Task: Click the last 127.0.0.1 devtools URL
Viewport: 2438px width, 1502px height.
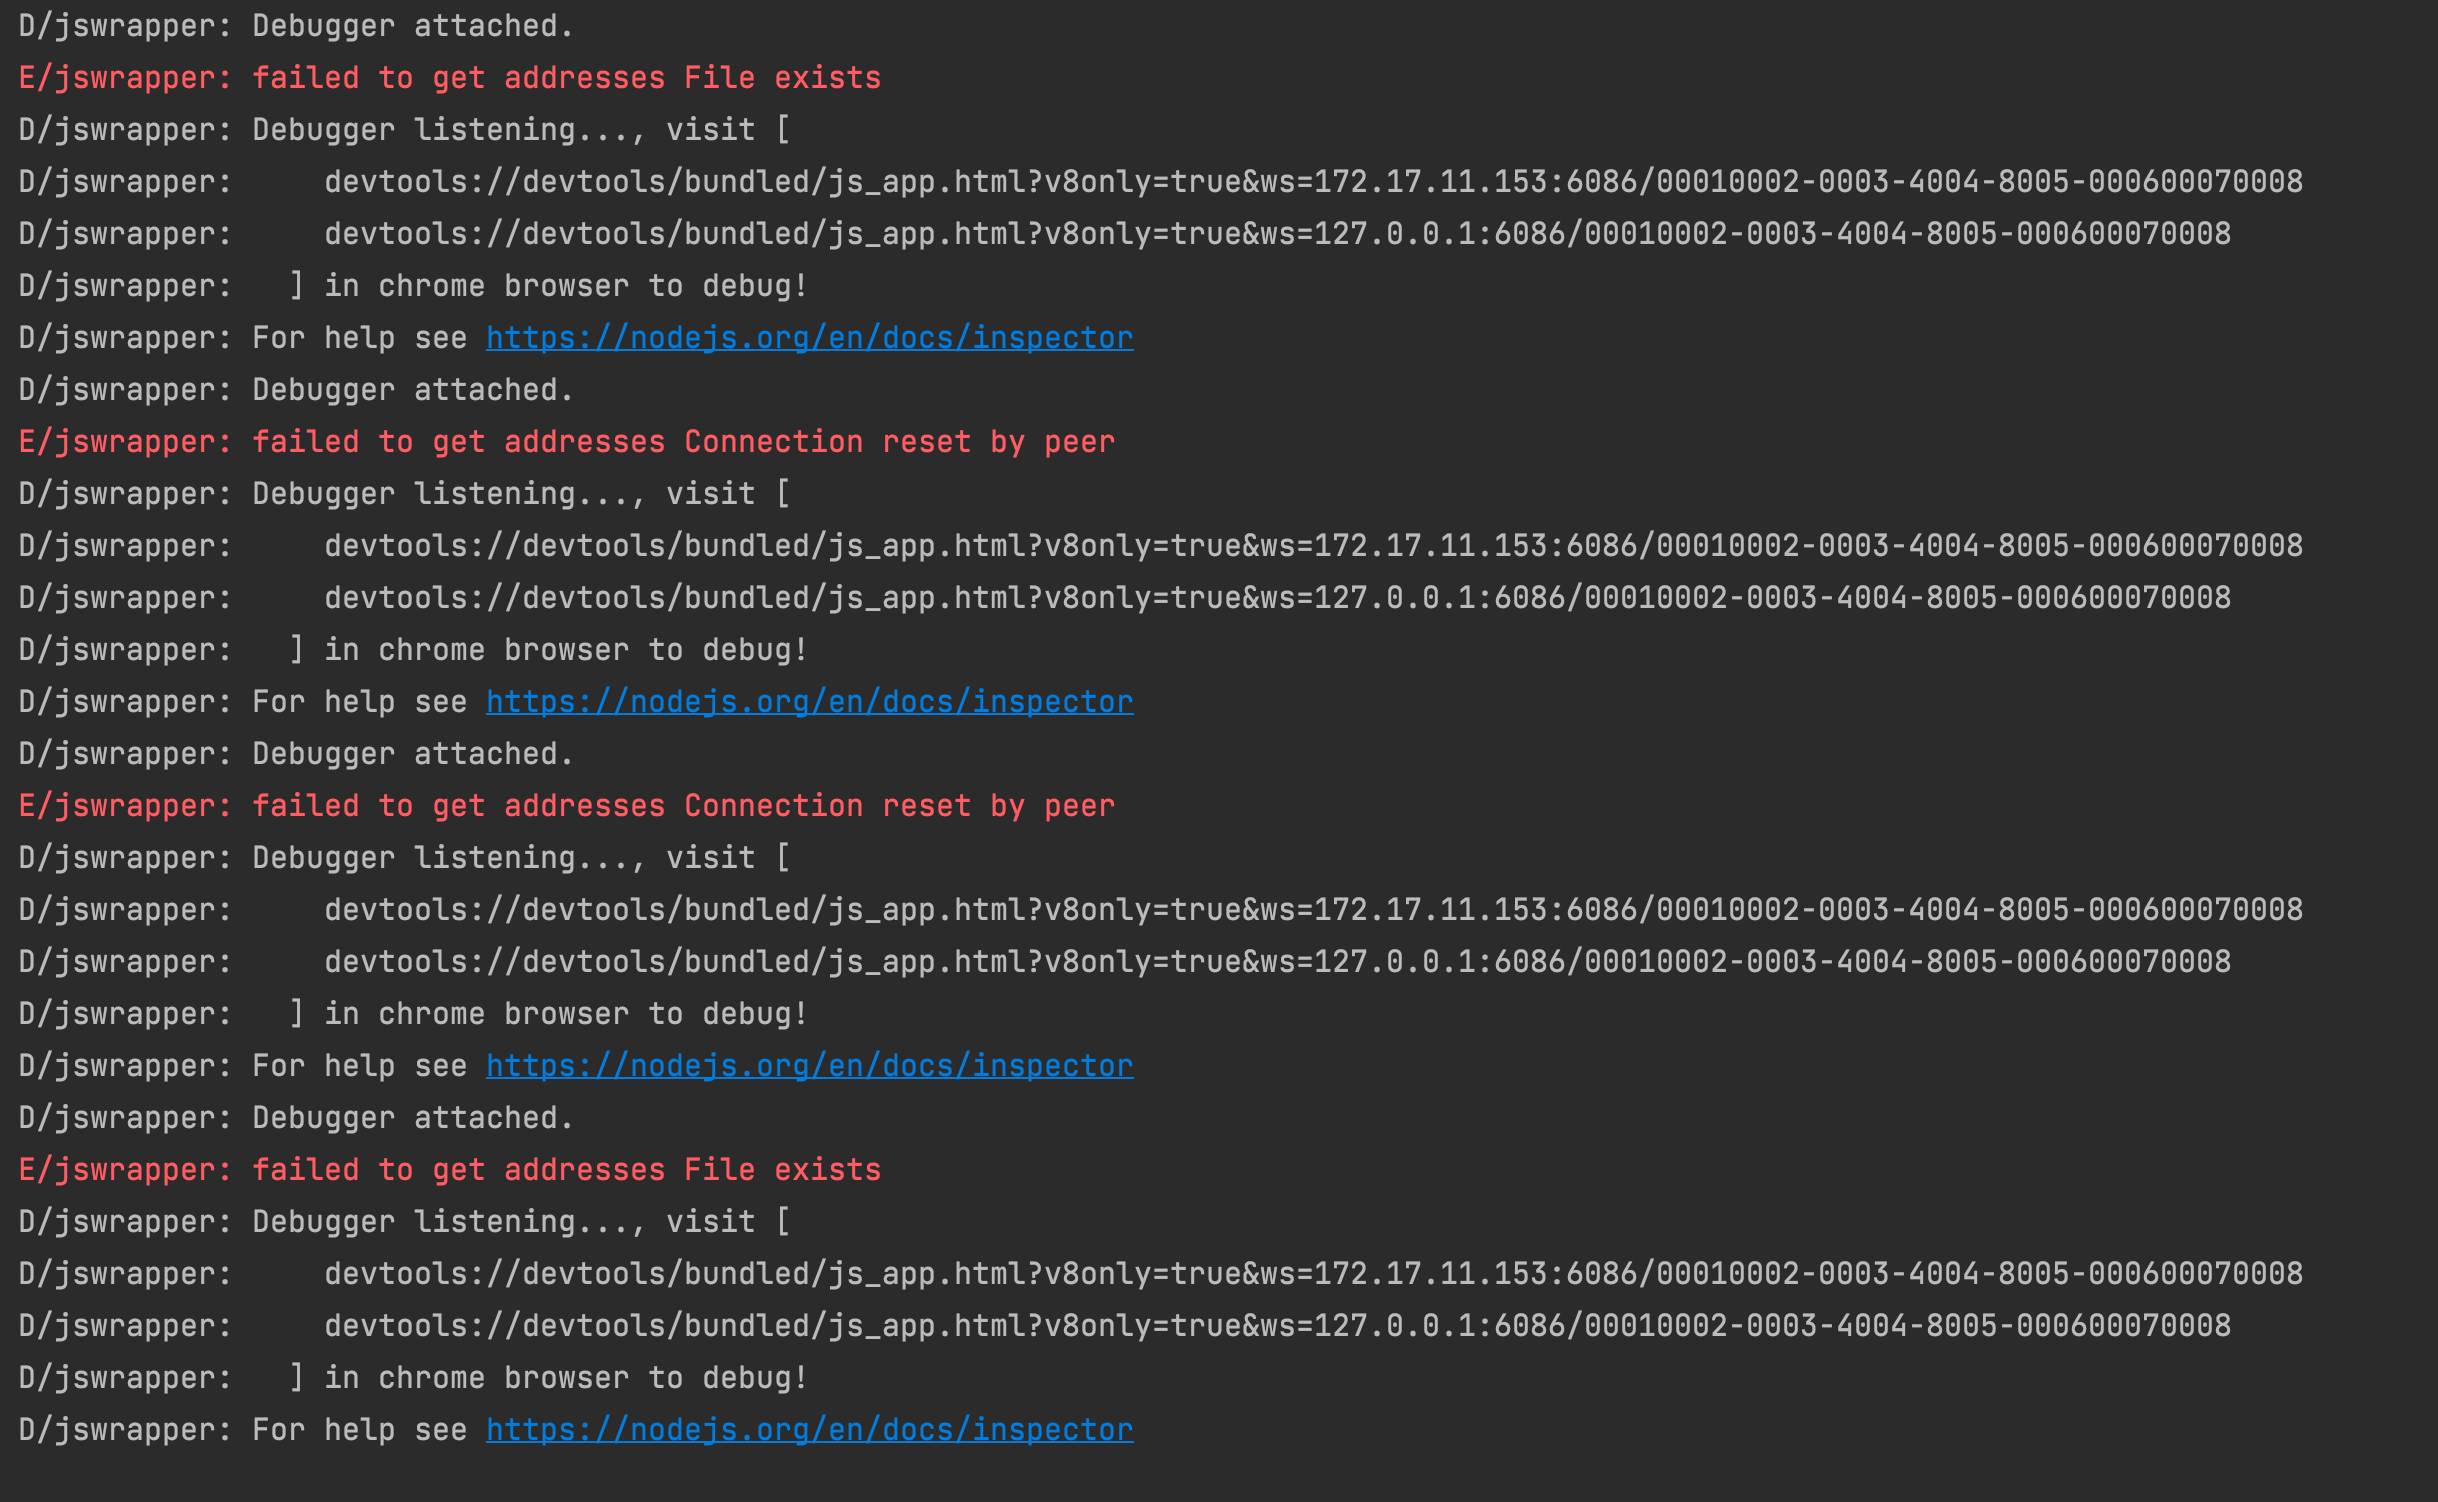Action: tap(1276, 1326)
